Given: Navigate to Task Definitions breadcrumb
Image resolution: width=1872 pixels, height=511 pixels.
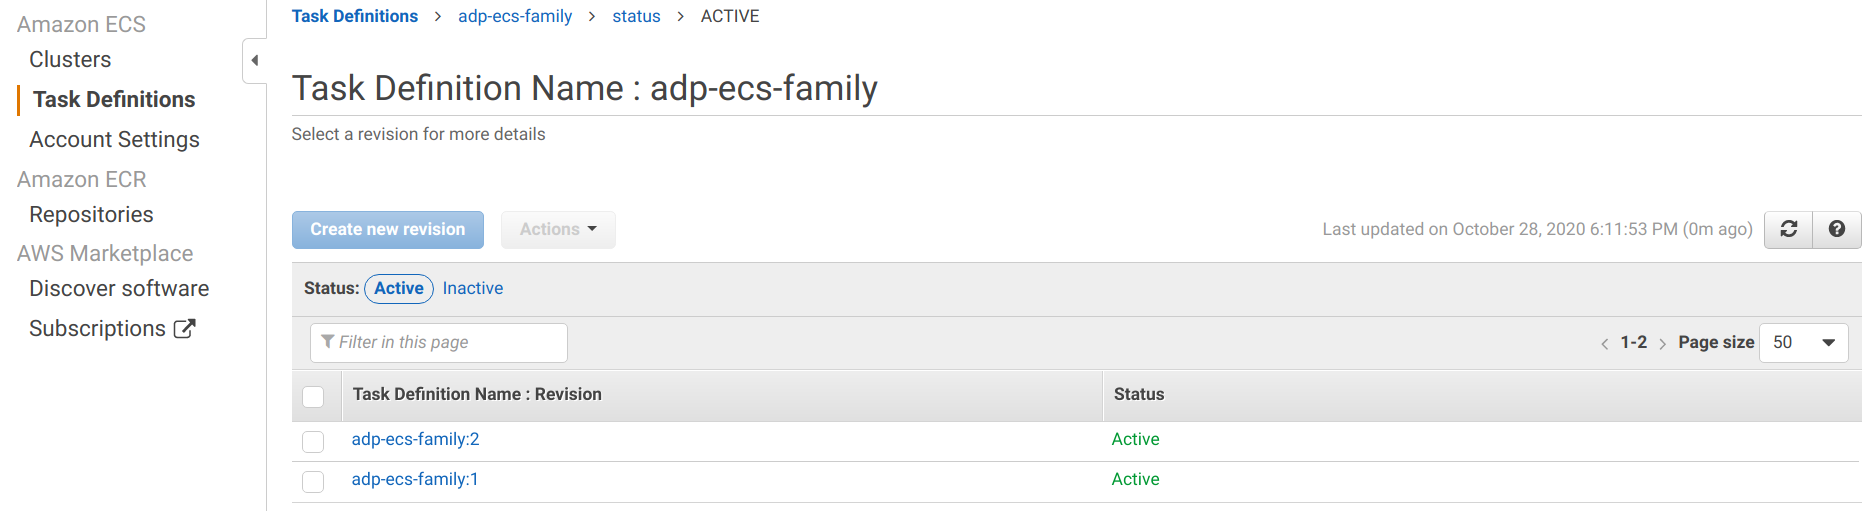Looking at the screenshot, I should coord(355,16).
